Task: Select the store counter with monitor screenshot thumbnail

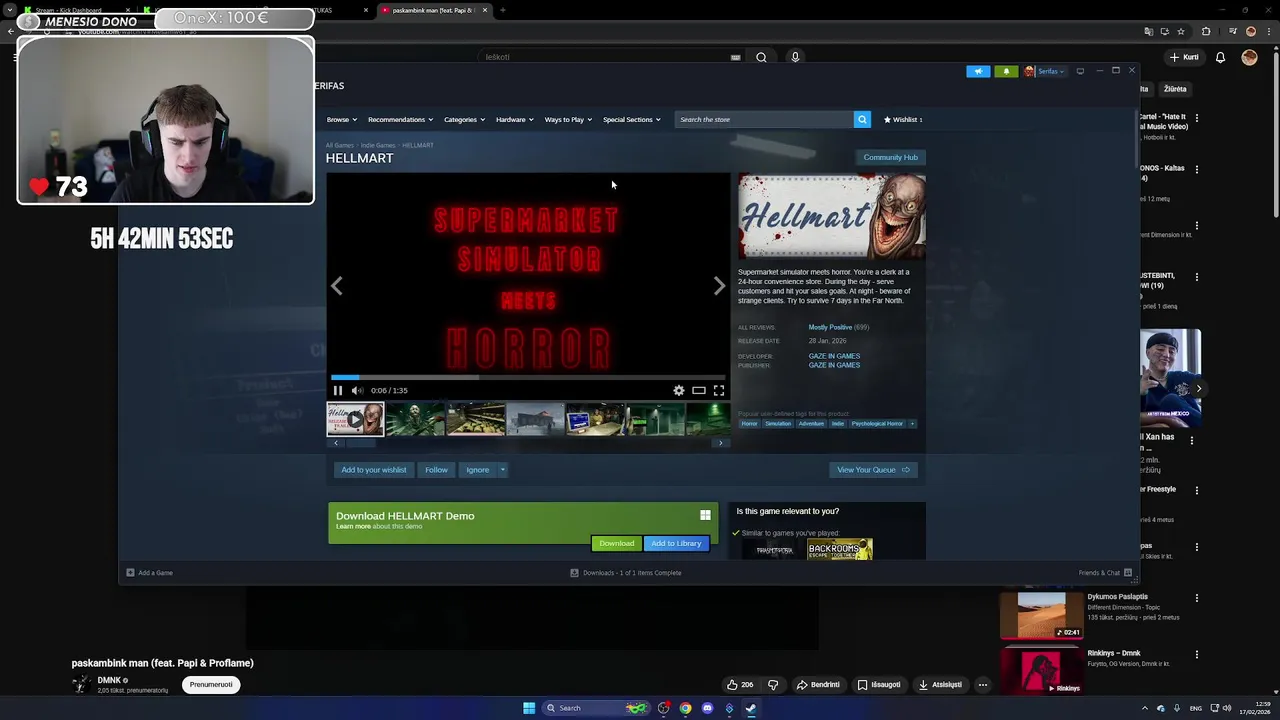Action: click(x=595, y=419)
